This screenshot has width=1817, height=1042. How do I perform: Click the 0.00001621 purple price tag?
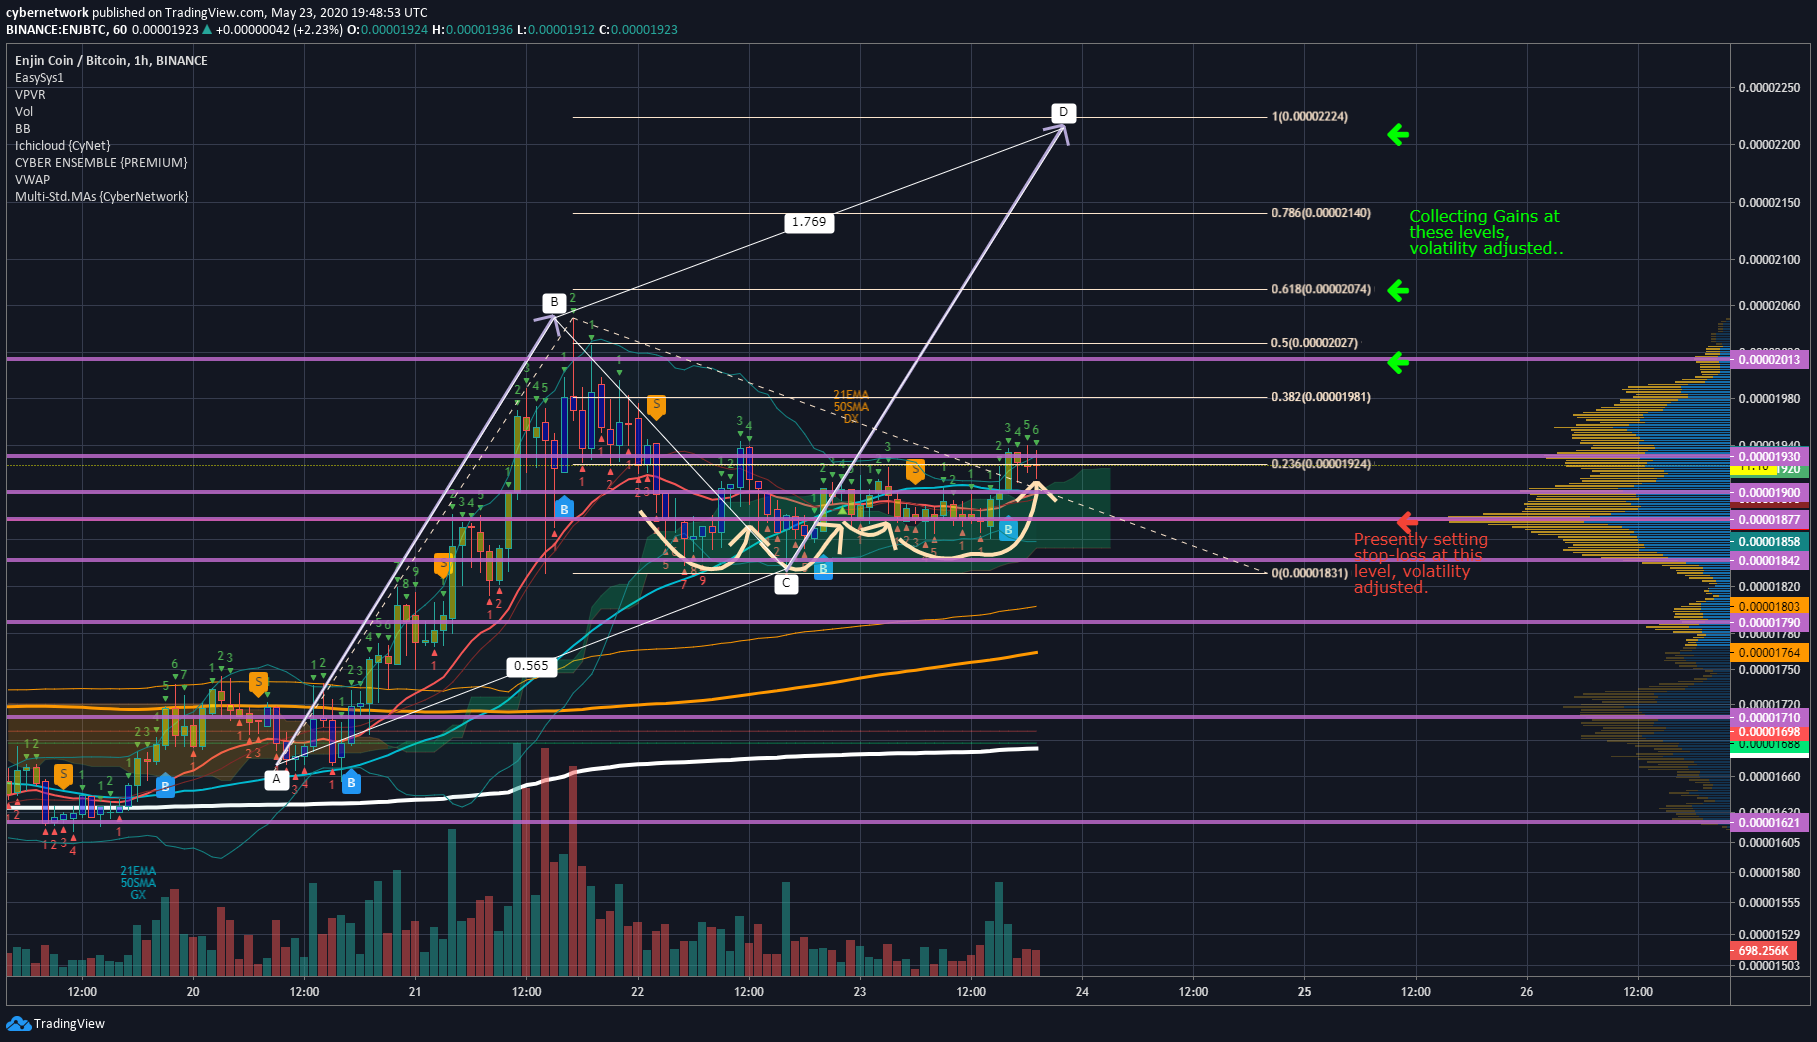pyautogui.click(x=1769, y=823)
